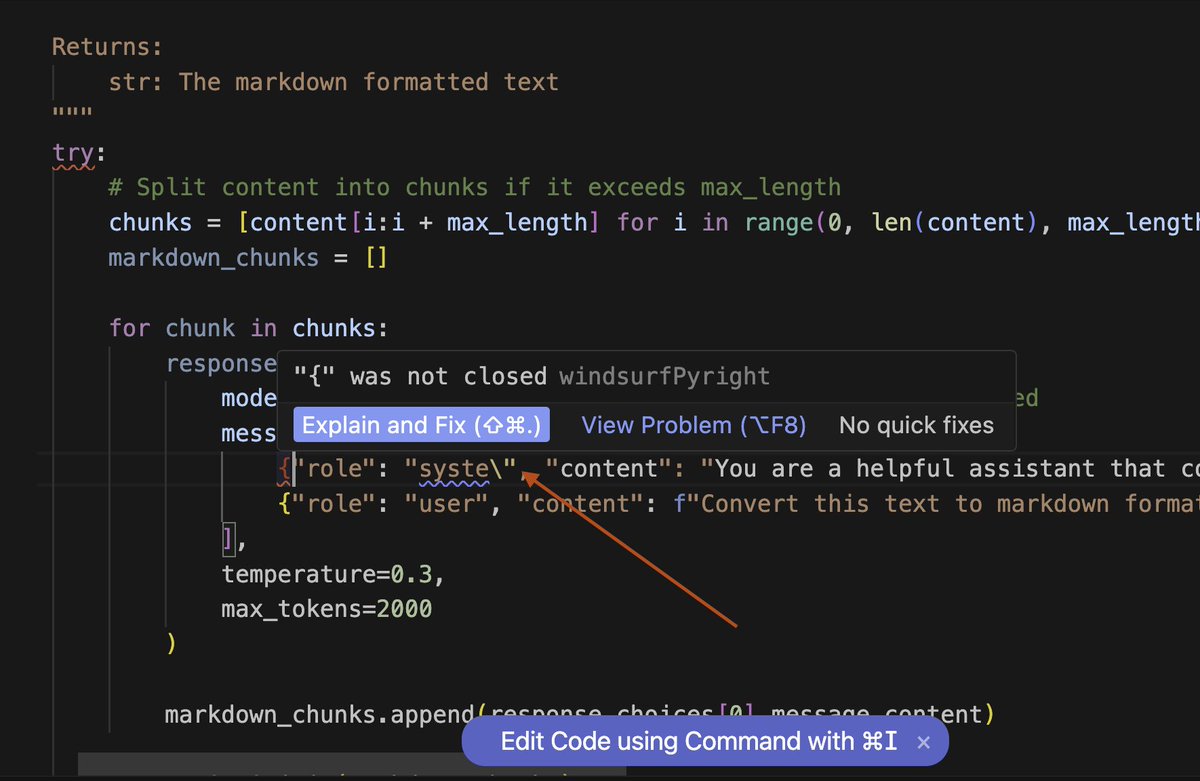This screenshot has height=781, width=1200.
Task: Click the 'for chunk in chunks:' line
Action: pos(248,328)
